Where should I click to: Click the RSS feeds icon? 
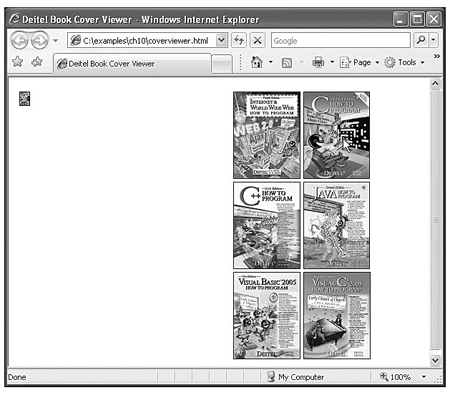click(287, 62)
